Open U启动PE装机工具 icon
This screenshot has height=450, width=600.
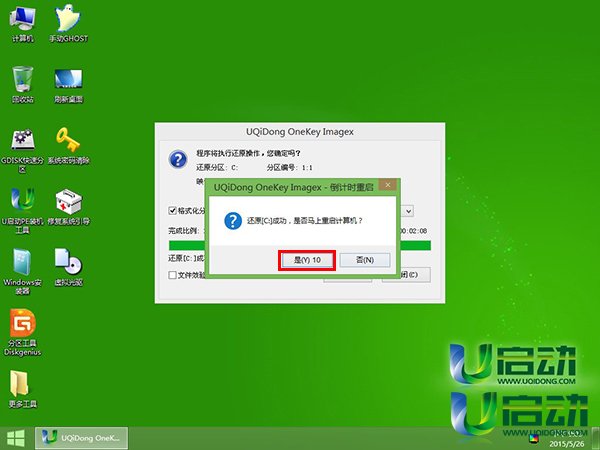(22, 211)
